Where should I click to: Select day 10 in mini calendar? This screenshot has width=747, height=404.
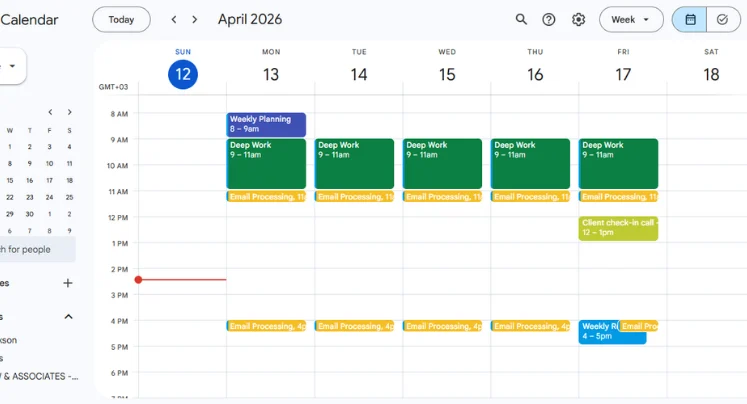[50, 163]
